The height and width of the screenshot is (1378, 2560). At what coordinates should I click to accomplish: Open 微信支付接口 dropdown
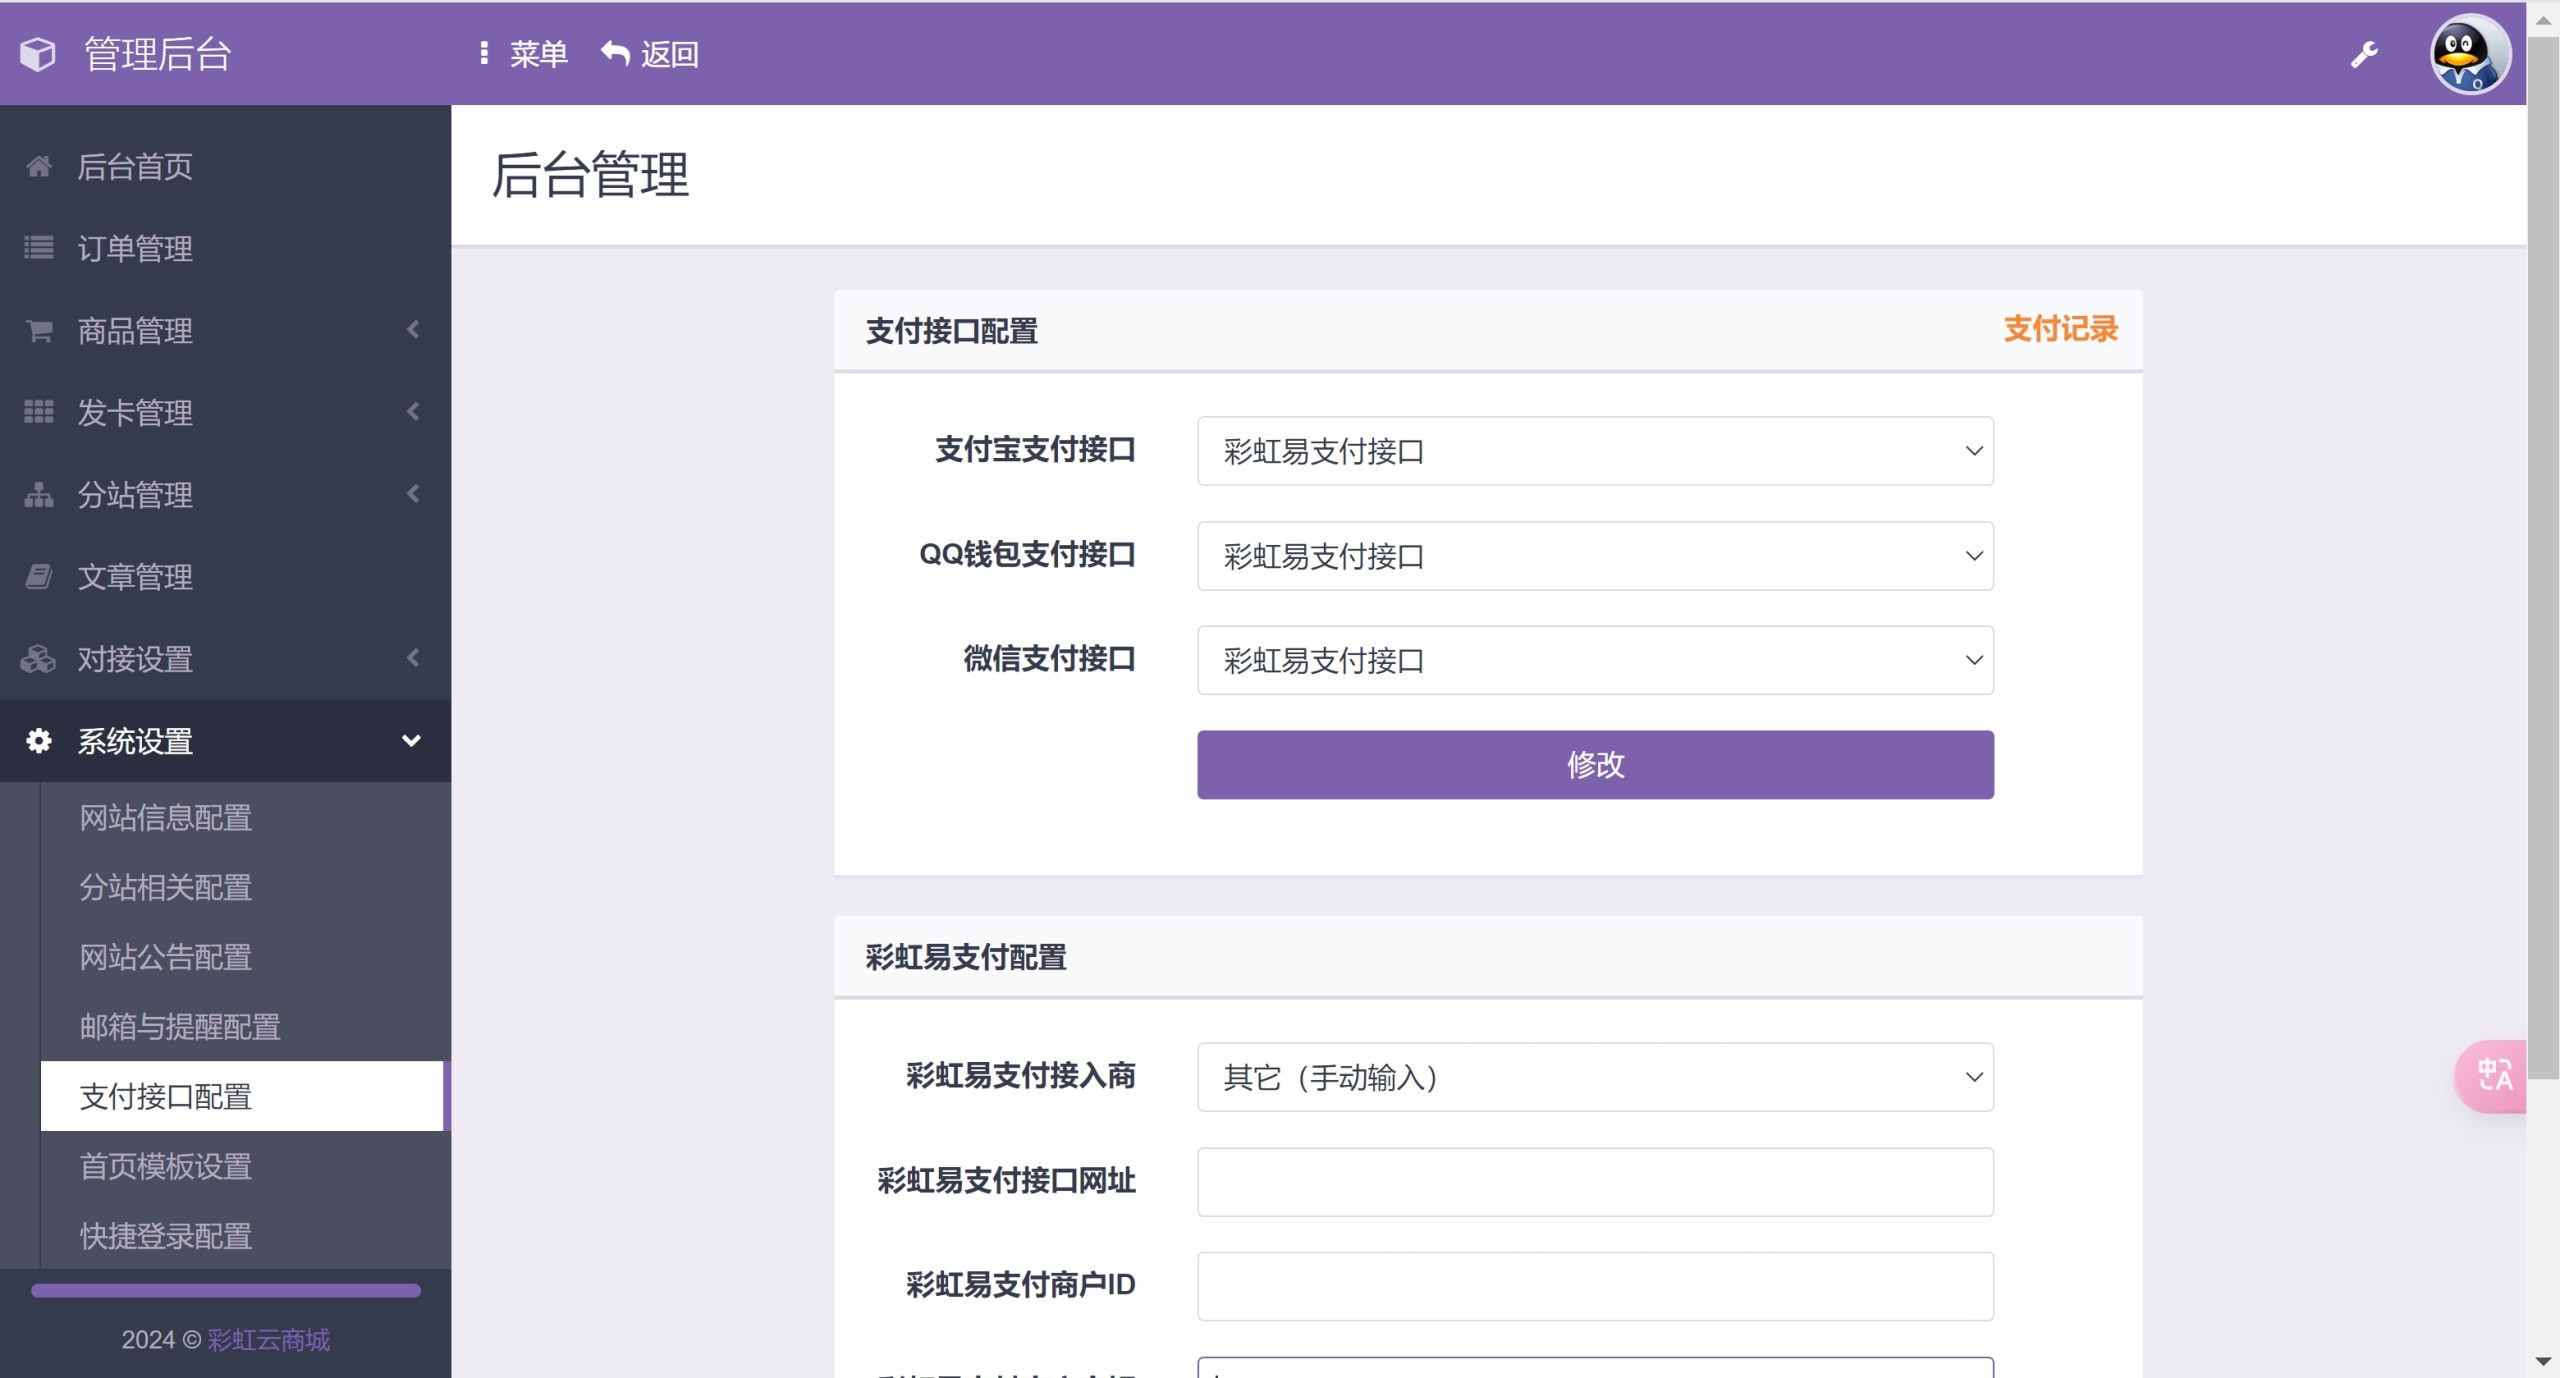point(1595,660)
